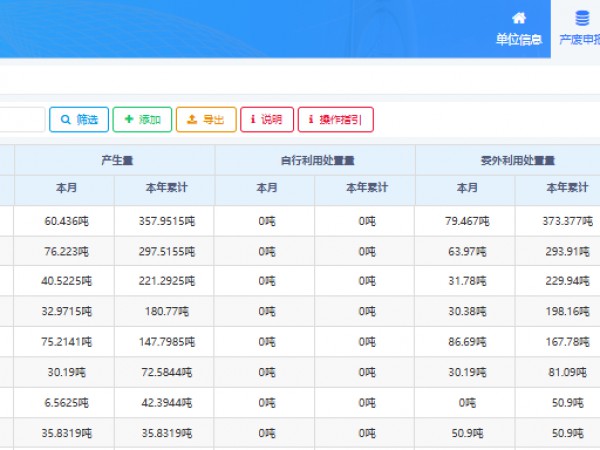The height and width of the screenshot is (450, 600).
Task: Click the plus icon in 添加 button
Action: (x=128, y=120)
